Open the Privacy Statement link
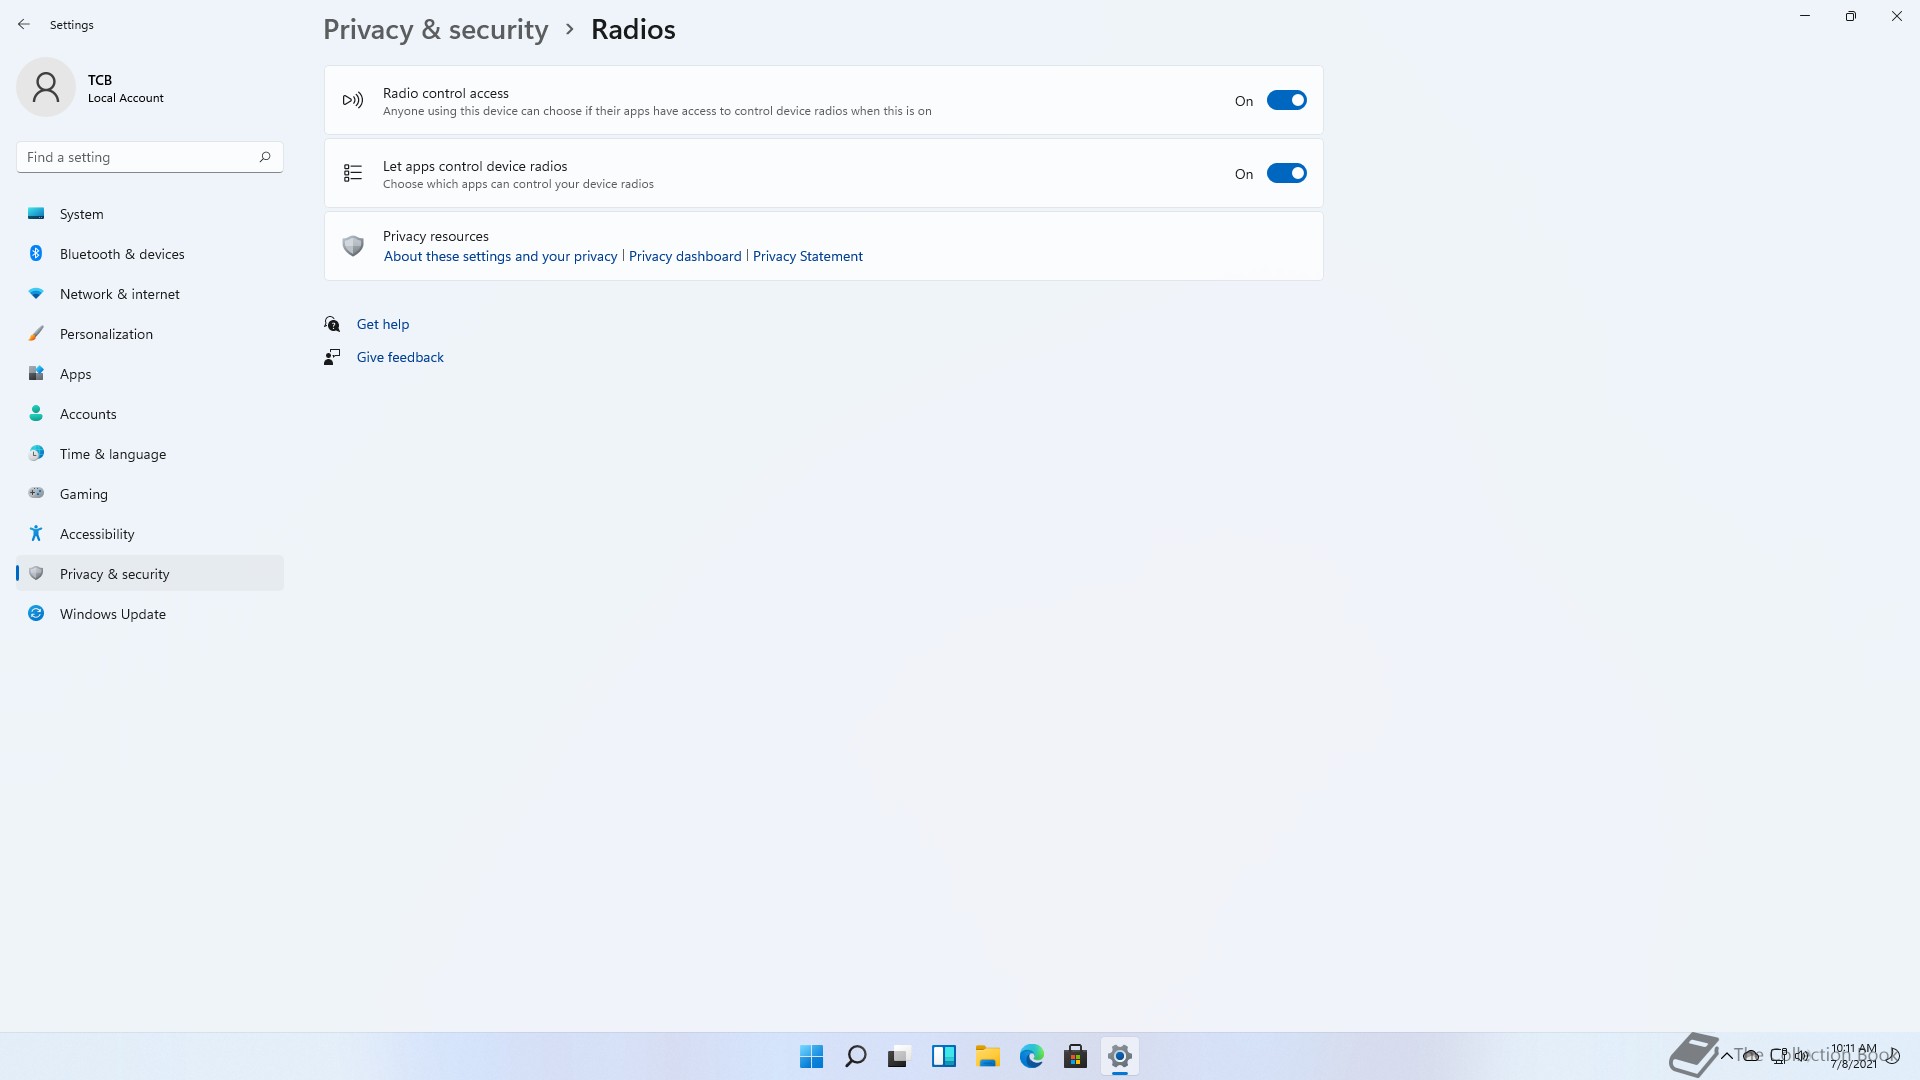Image resolution: width=1920 pixels, height=1080 pixels. [x=808, y=256]
